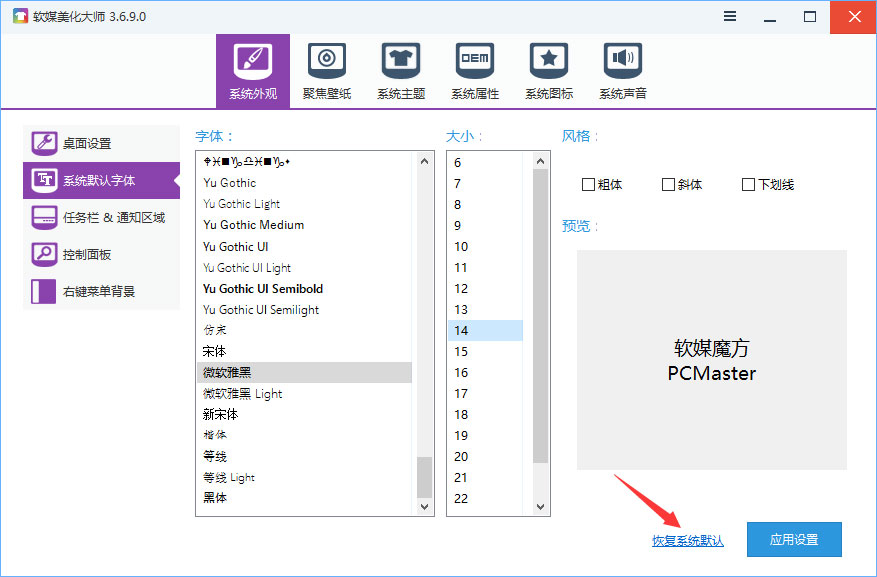The height and width of the screenshot is (577, 877).
Task: Open the hamburger menu
Action: coord(729,16)
